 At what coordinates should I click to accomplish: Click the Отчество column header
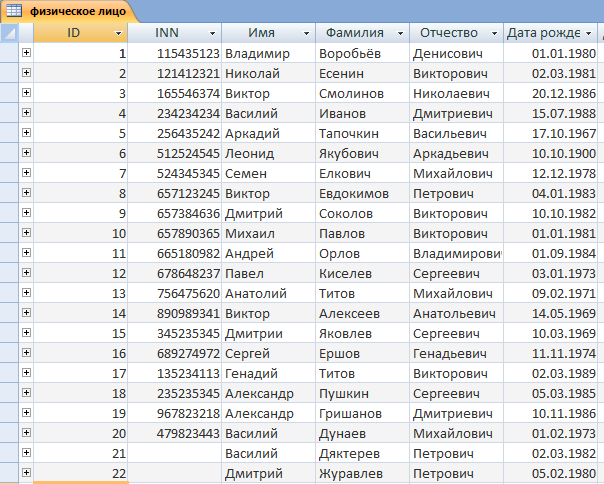point(456,33)
